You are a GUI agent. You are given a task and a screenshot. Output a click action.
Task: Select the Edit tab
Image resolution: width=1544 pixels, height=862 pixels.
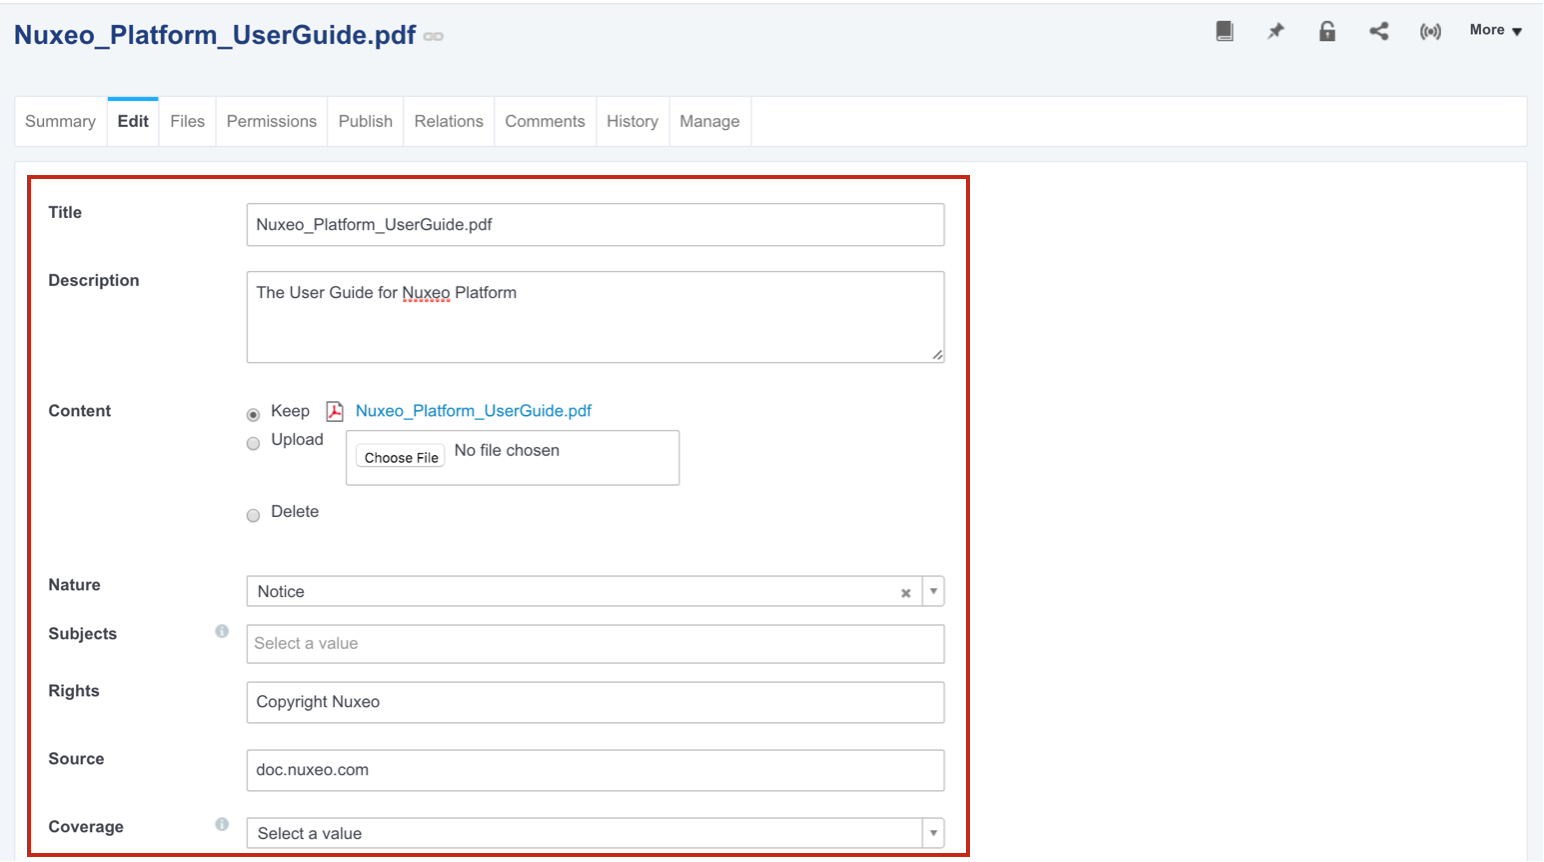coord(133,121)
